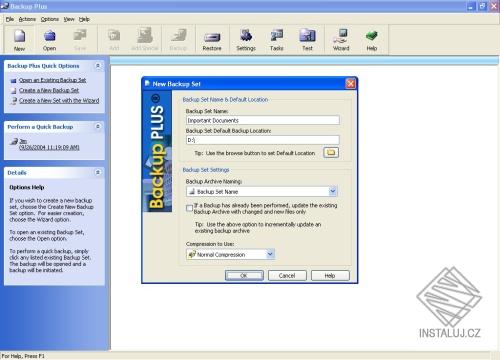
Task: Close the New Backup Set dialog
Action: coord(351,84)
